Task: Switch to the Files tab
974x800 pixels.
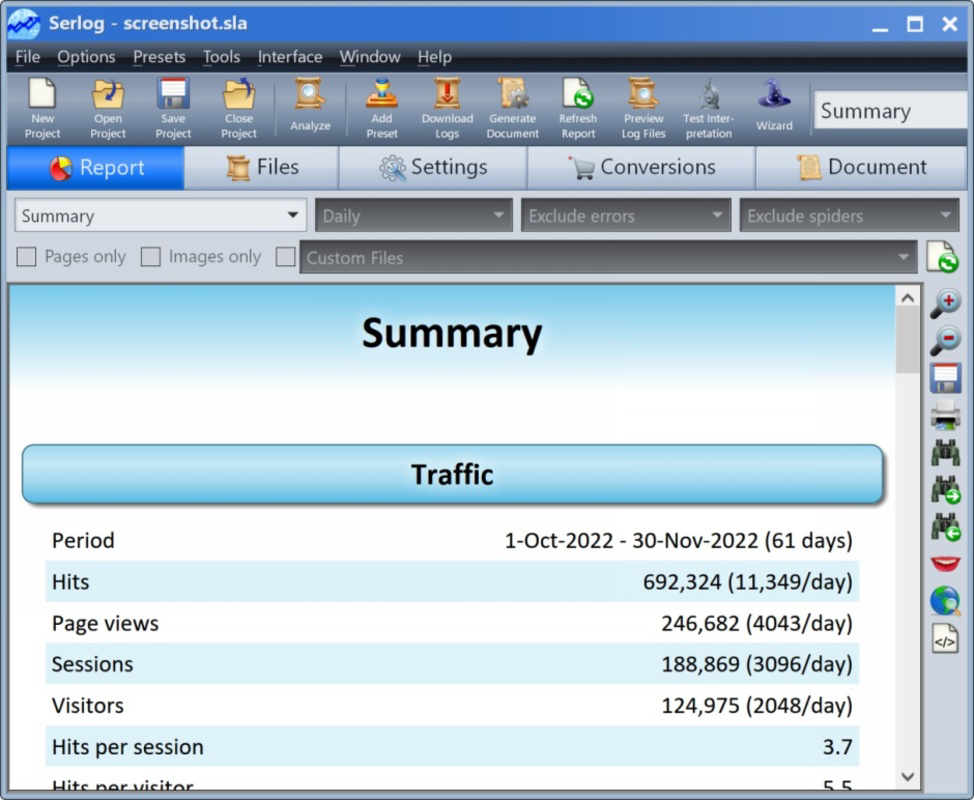Action: (262, 168)
